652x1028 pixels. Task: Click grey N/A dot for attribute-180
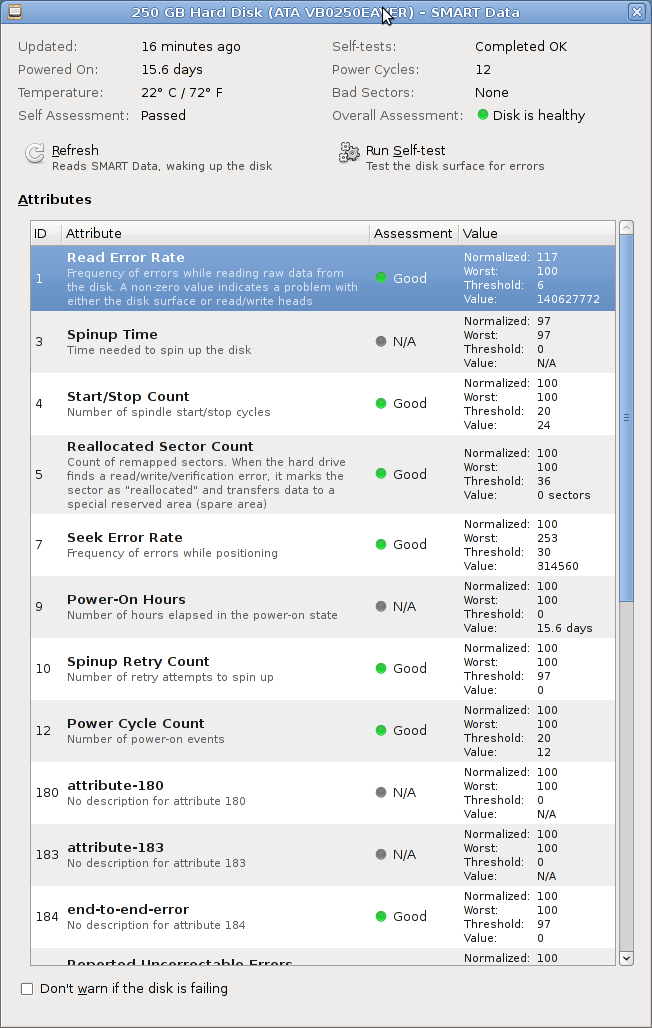[x=381, y=793]
